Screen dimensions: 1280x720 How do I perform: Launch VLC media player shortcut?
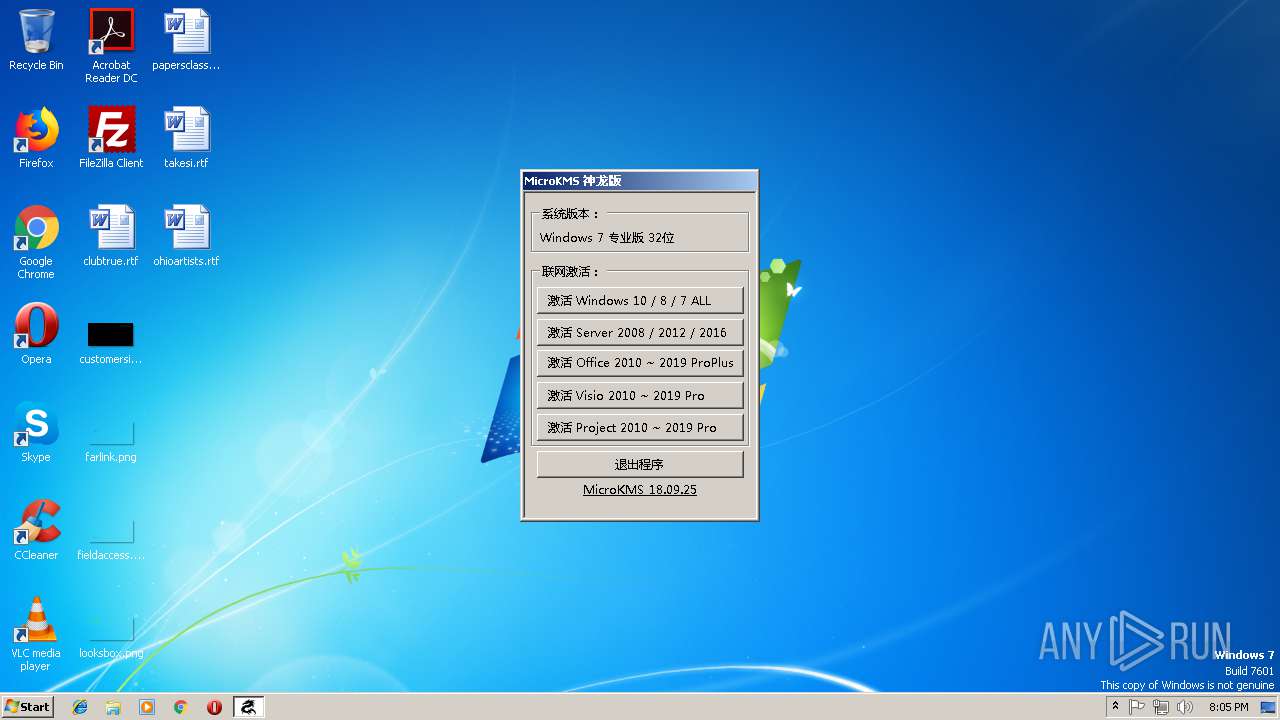36,634
